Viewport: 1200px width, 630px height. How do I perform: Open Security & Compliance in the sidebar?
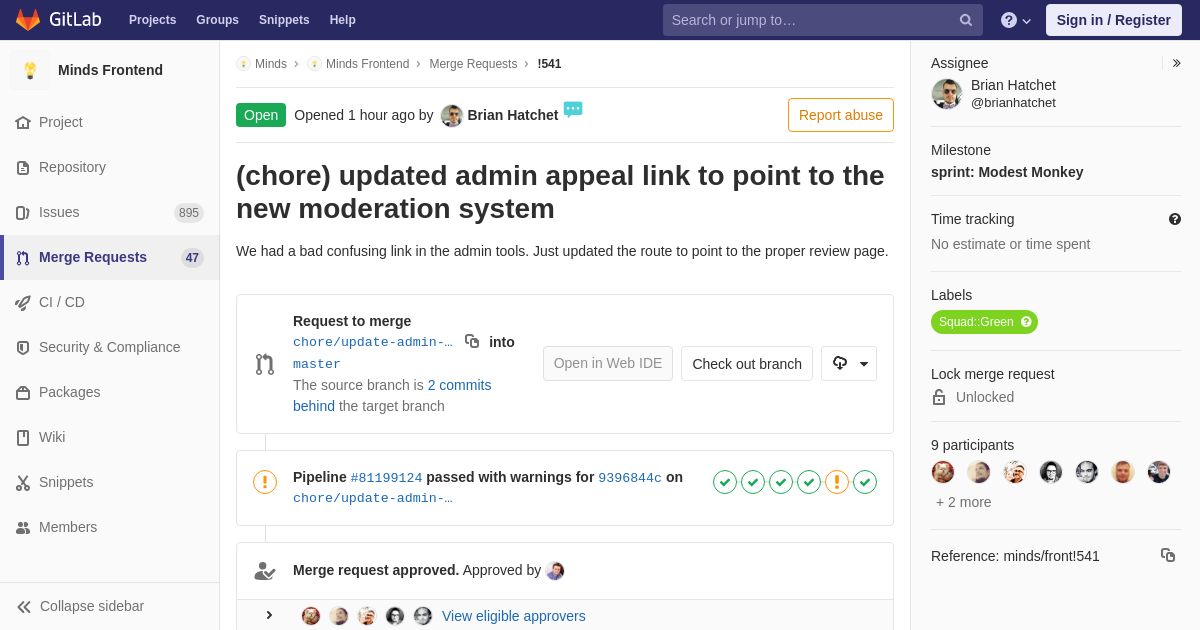point(110,347)
